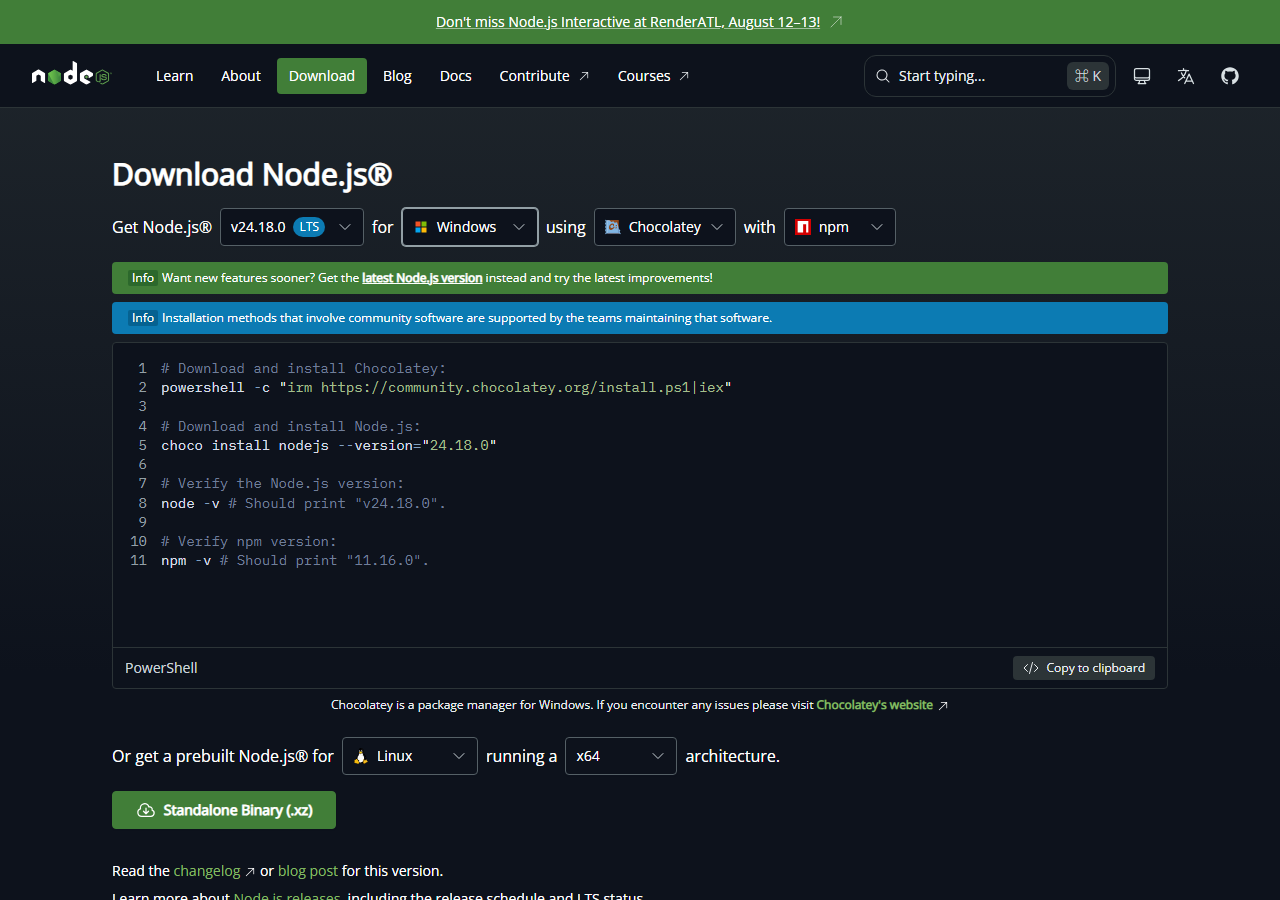1280x900 pixels.
Task: Click the RenderATL Node.js Interactive banner link
Action: coord(628,22)
